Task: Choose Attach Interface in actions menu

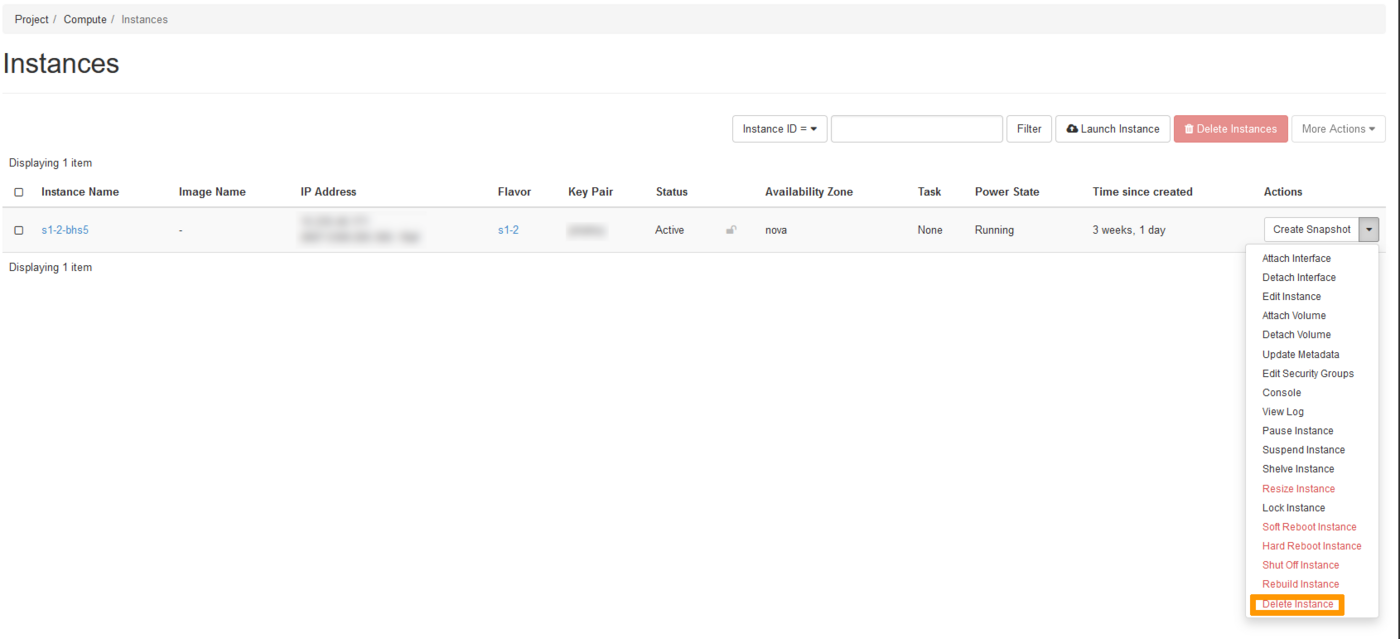Action: pyautogui.click(x=1296, y=259)
